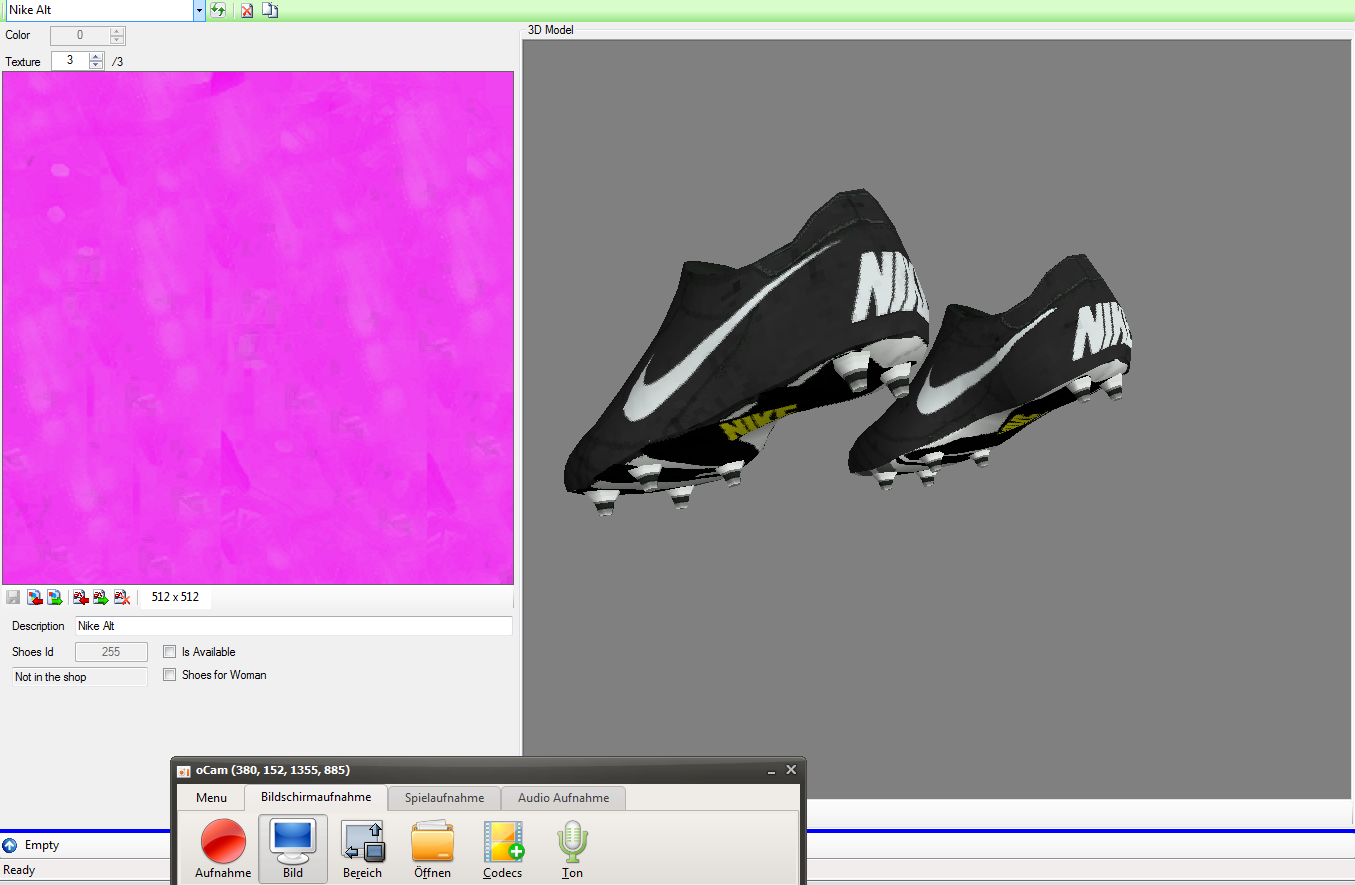
Task: Click the Öffnen folder icon in oCam
Action: coord(432,849)
